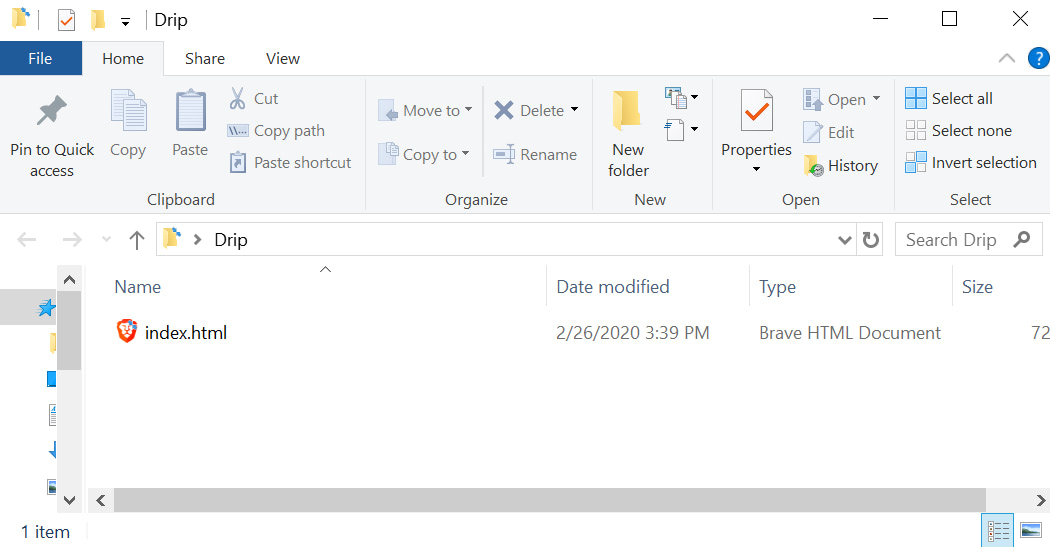
Task: Open the Easy access dropdown
Action: point(681,129)
